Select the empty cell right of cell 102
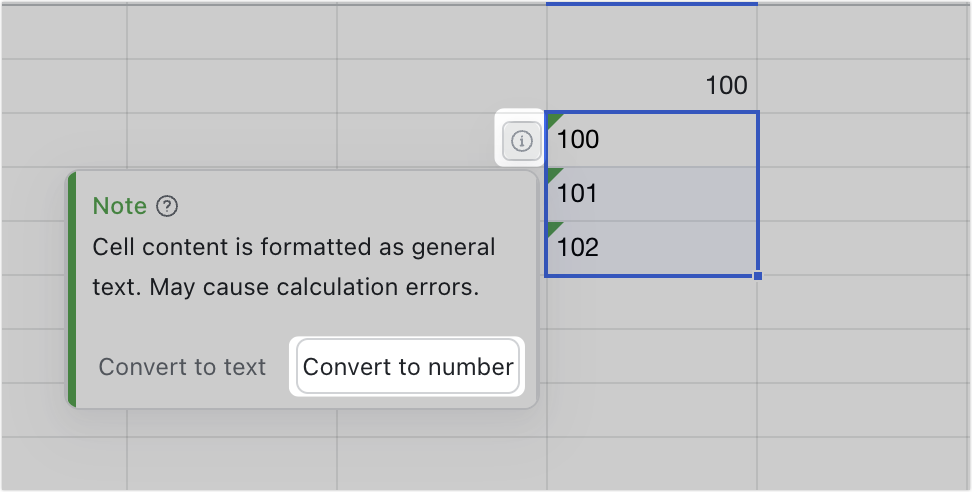The height and width of the screenshot is (492, 972). coord(862,246)
